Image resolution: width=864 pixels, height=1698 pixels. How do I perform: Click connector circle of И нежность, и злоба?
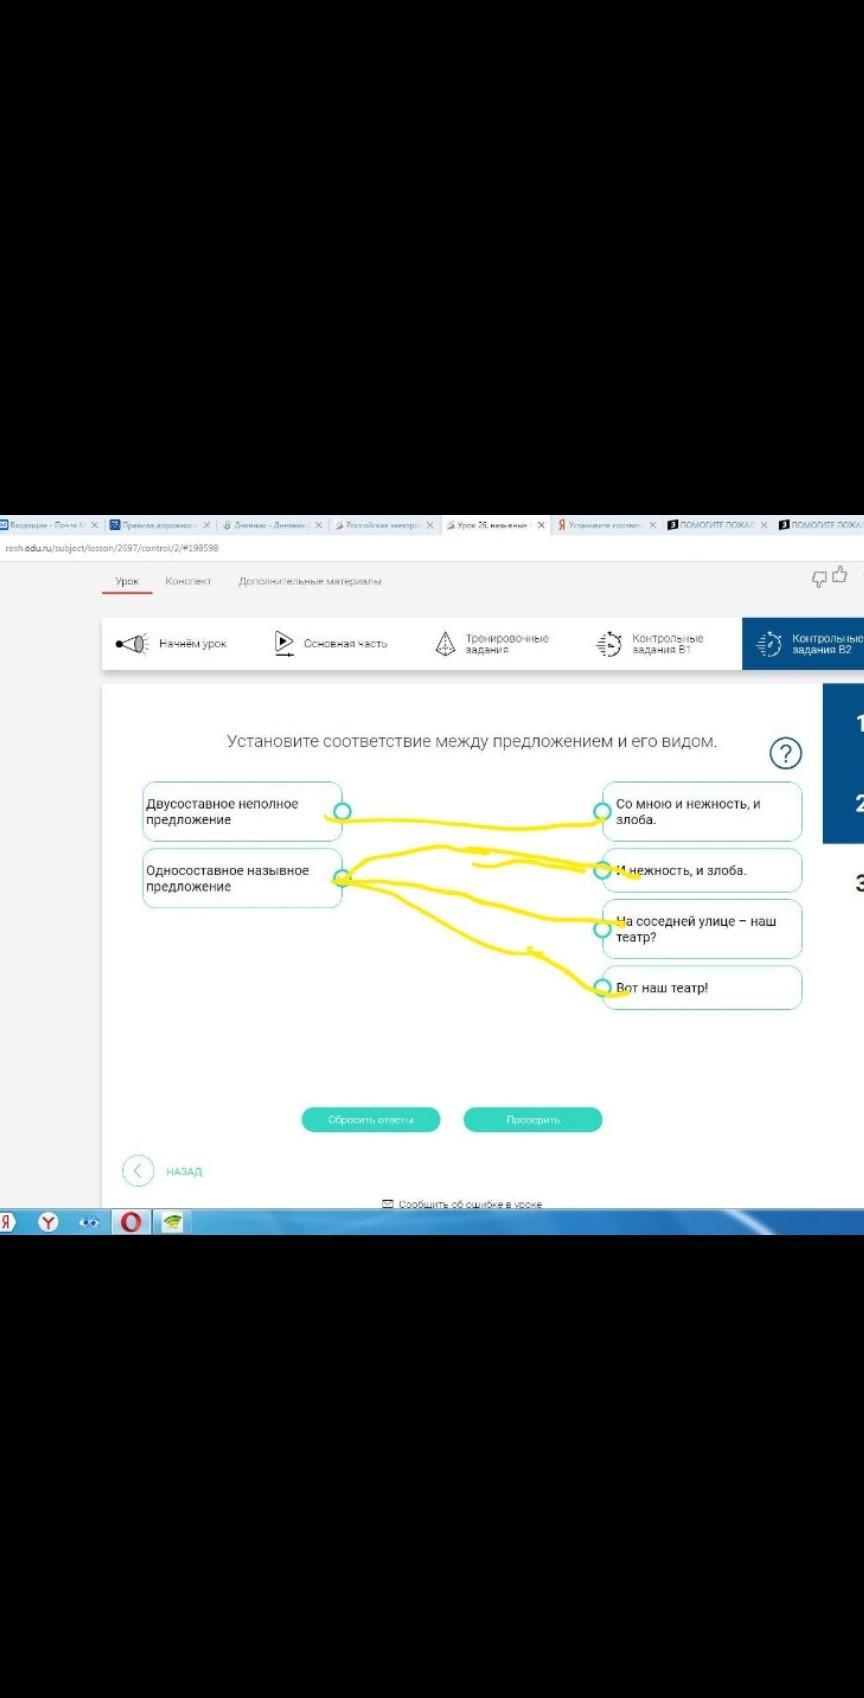tap(602, 870)
